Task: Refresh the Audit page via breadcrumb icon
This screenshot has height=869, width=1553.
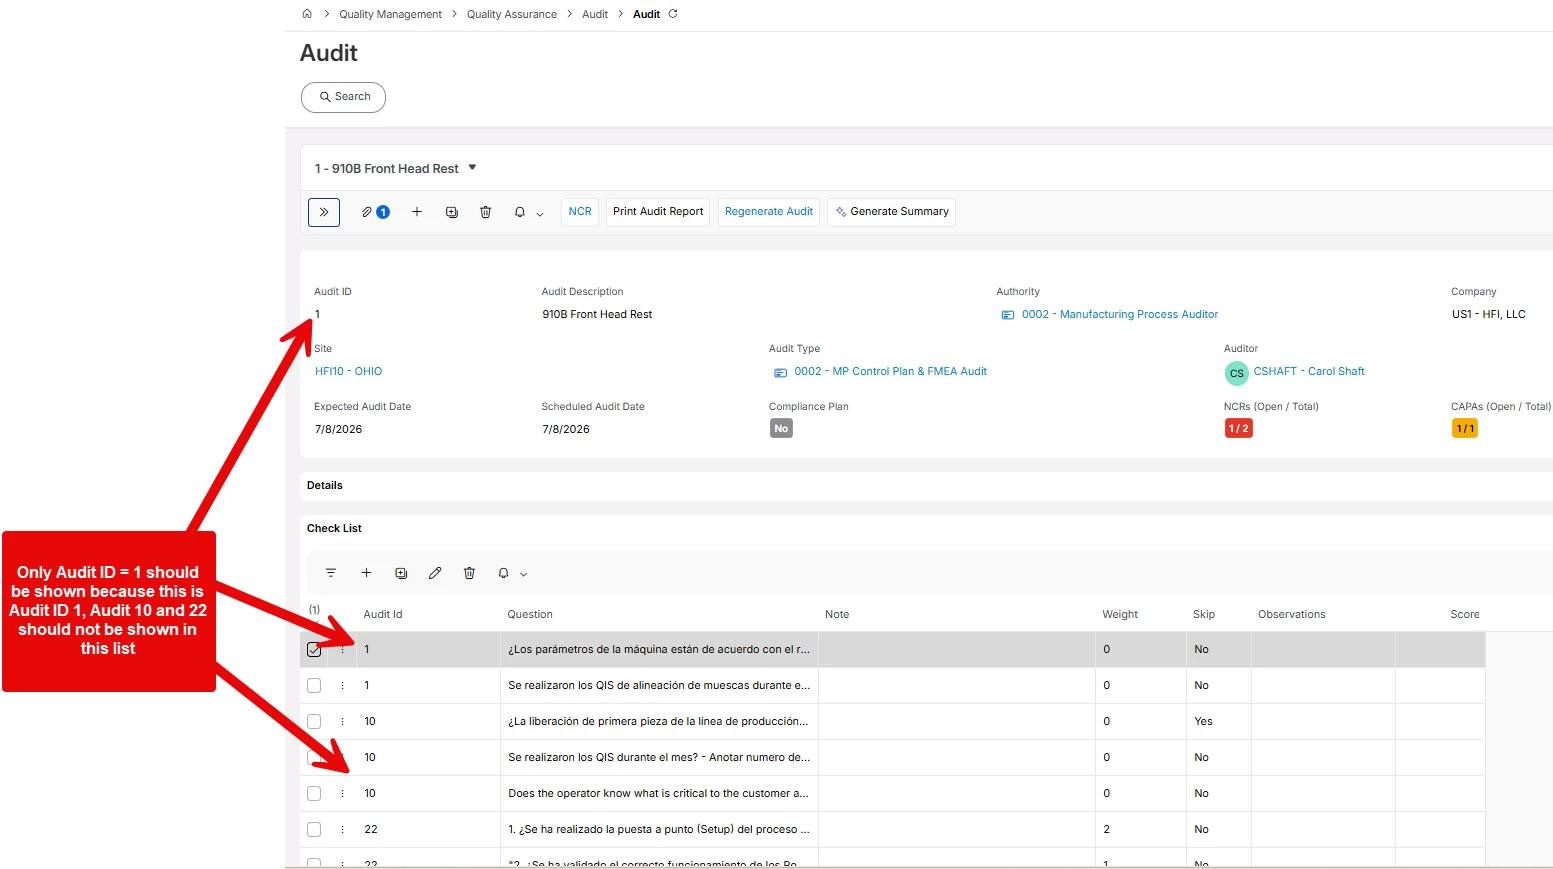Action: [673, 14]
